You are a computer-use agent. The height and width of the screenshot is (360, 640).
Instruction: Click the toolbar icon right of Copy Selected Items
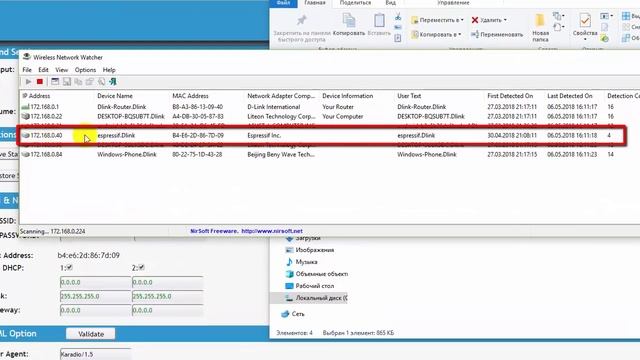pos(89,82)
